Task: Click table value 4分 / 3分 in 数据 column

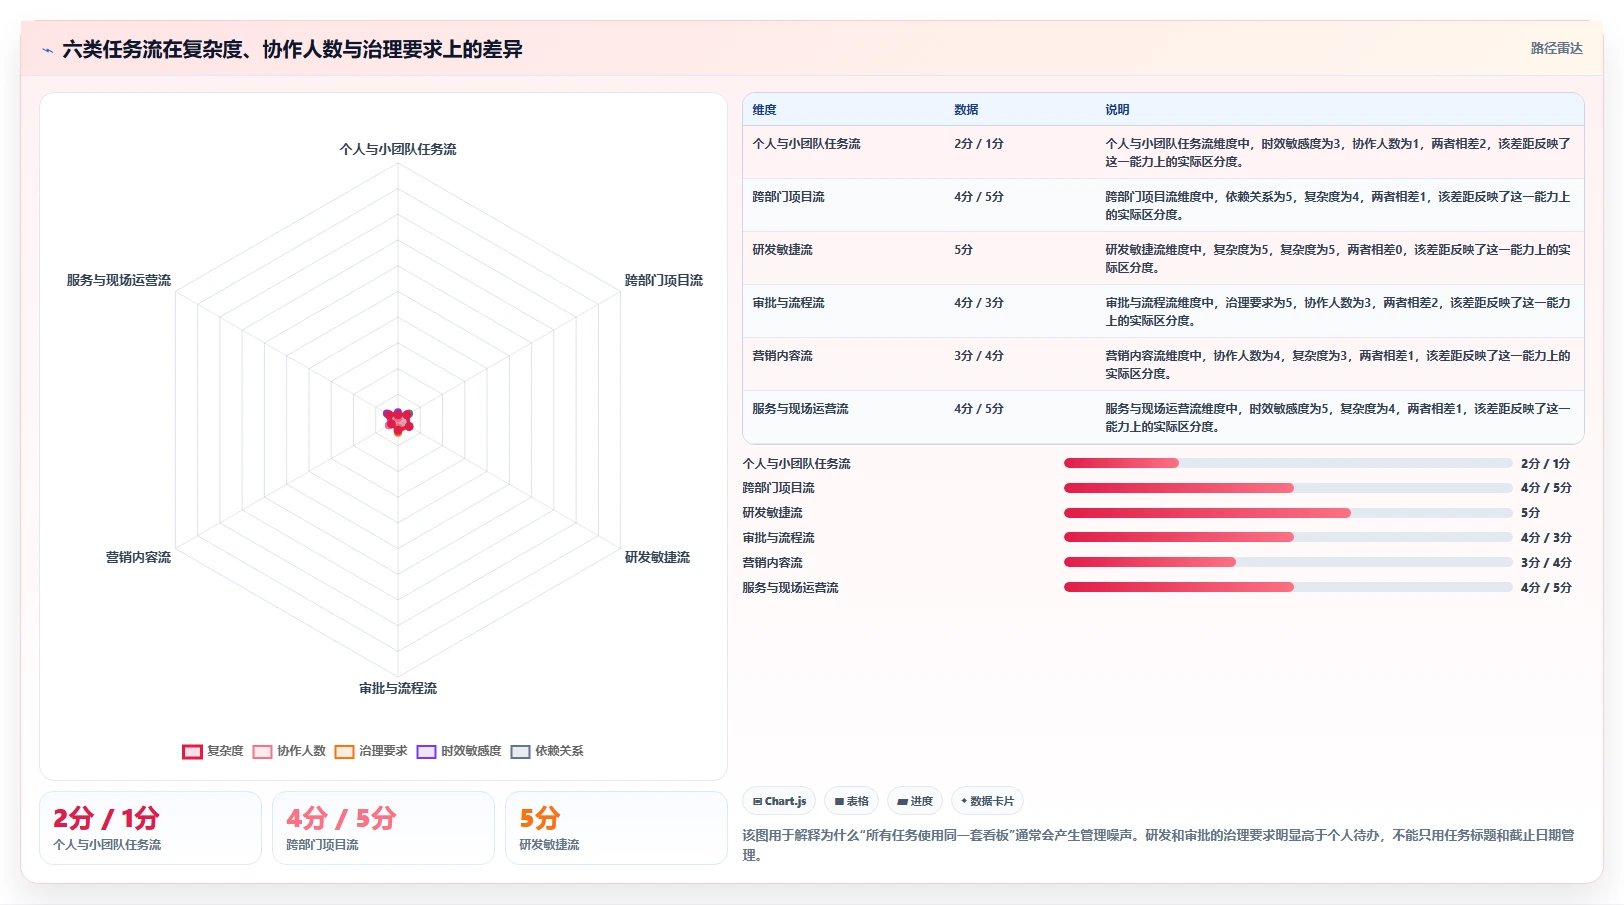Action: (x=979, y=303)
